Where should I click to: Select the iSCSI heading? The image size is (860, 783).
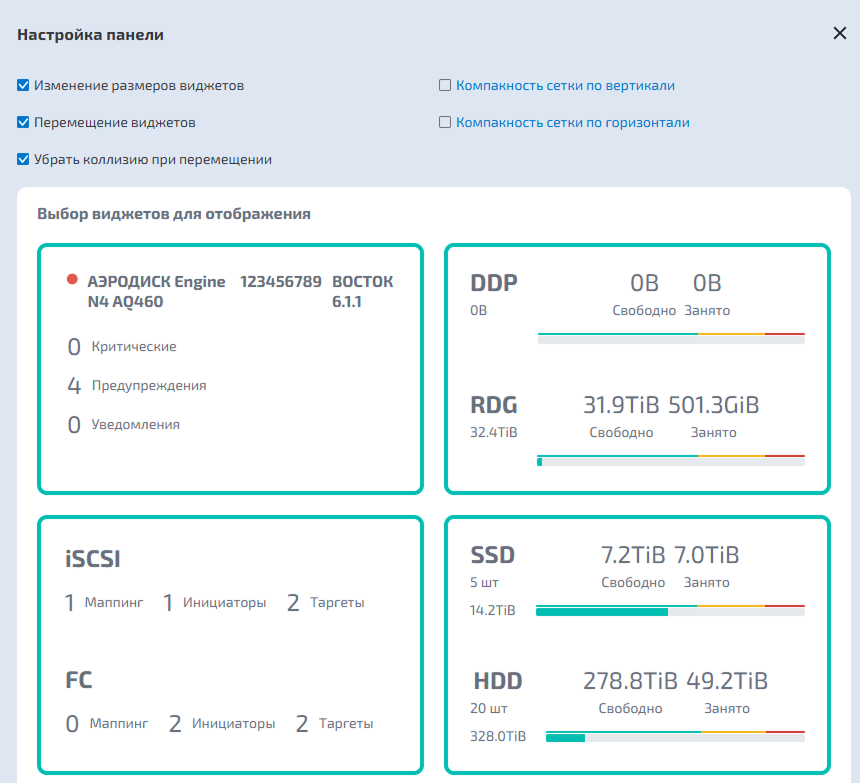click(93, 559)
